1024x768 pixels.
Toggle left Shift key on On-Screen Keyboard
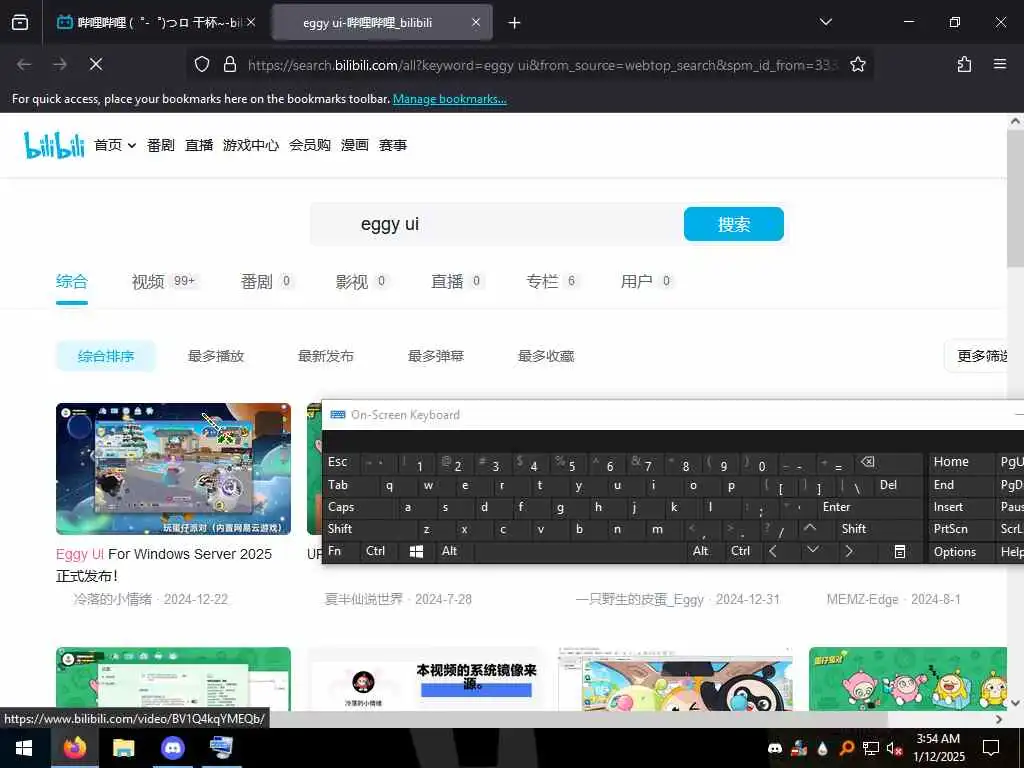pyautogui.click(x=340, y=528)
